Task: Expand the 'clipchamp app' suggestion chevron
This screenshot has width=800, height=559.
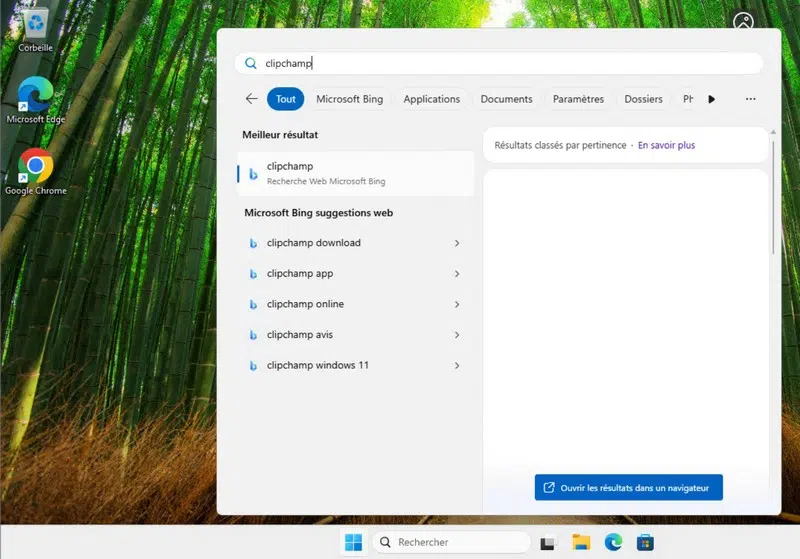Action: (457, 274)
